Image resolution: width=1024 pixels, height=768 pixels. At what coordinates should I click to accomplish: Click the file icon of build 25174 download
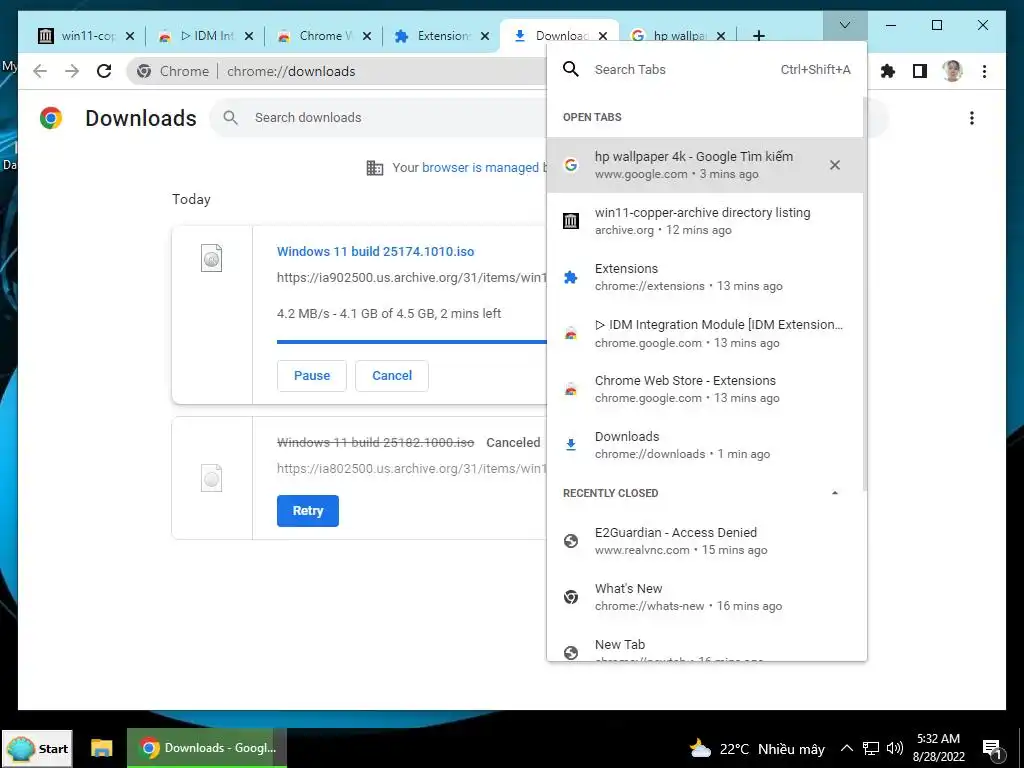(211, 257)
